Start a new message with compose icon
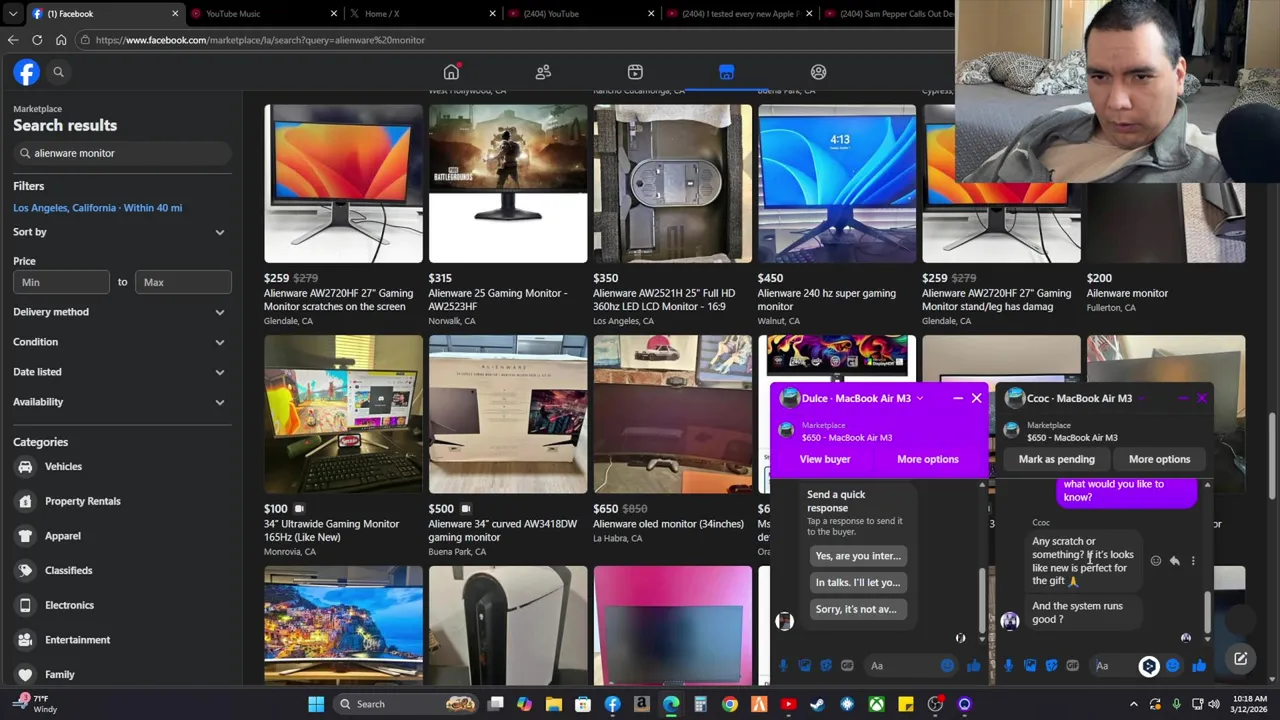This screenshot has width=1280, height=720. [1240, 659]
